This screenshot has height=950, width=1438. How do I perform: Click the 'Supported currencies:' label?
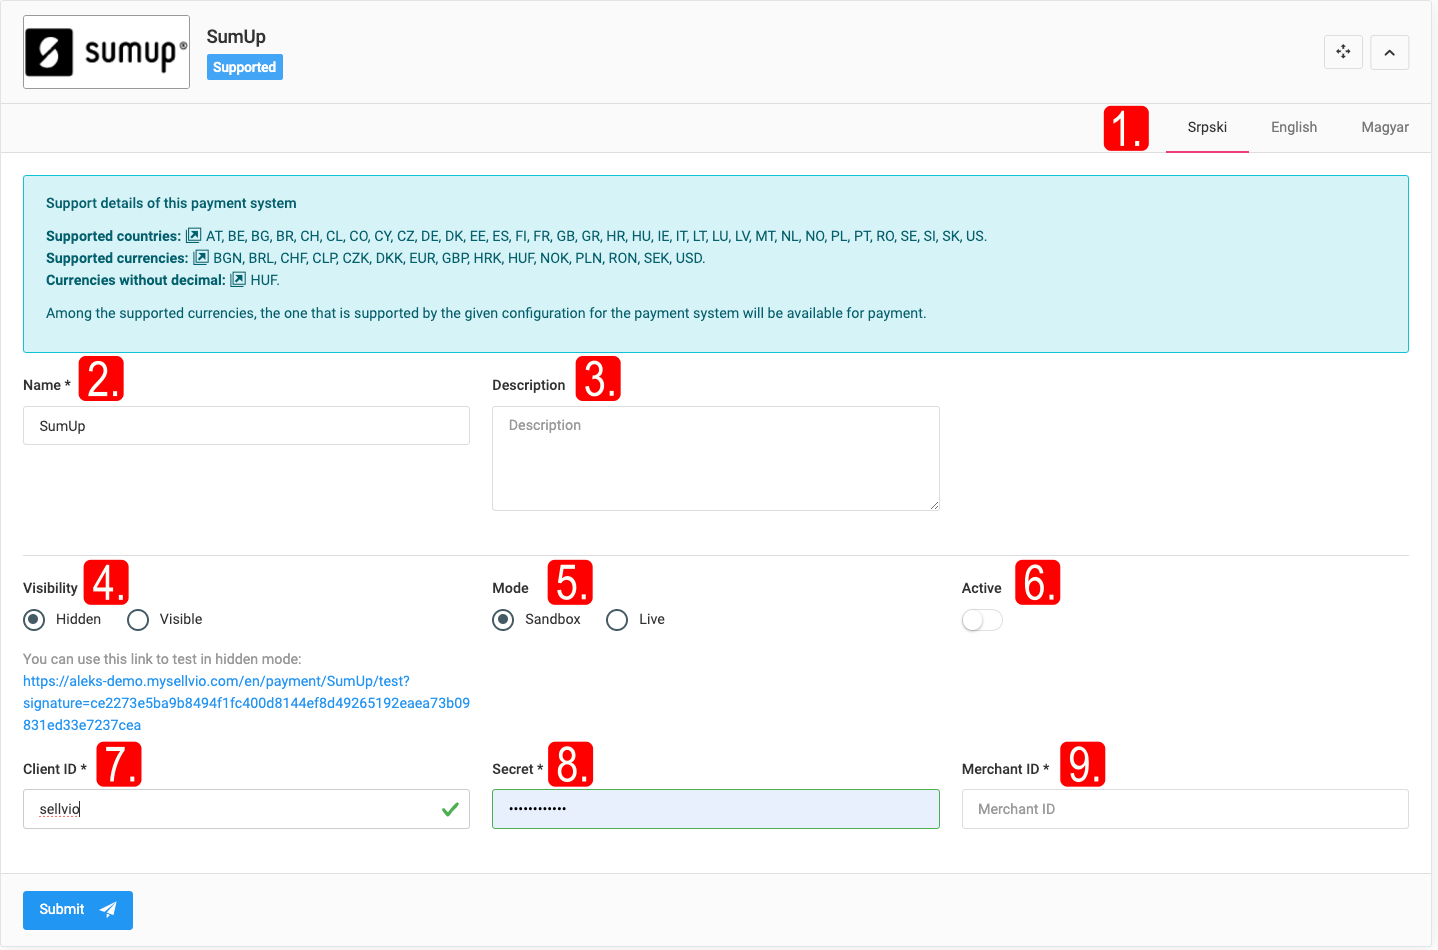click(x=117, y=258)
